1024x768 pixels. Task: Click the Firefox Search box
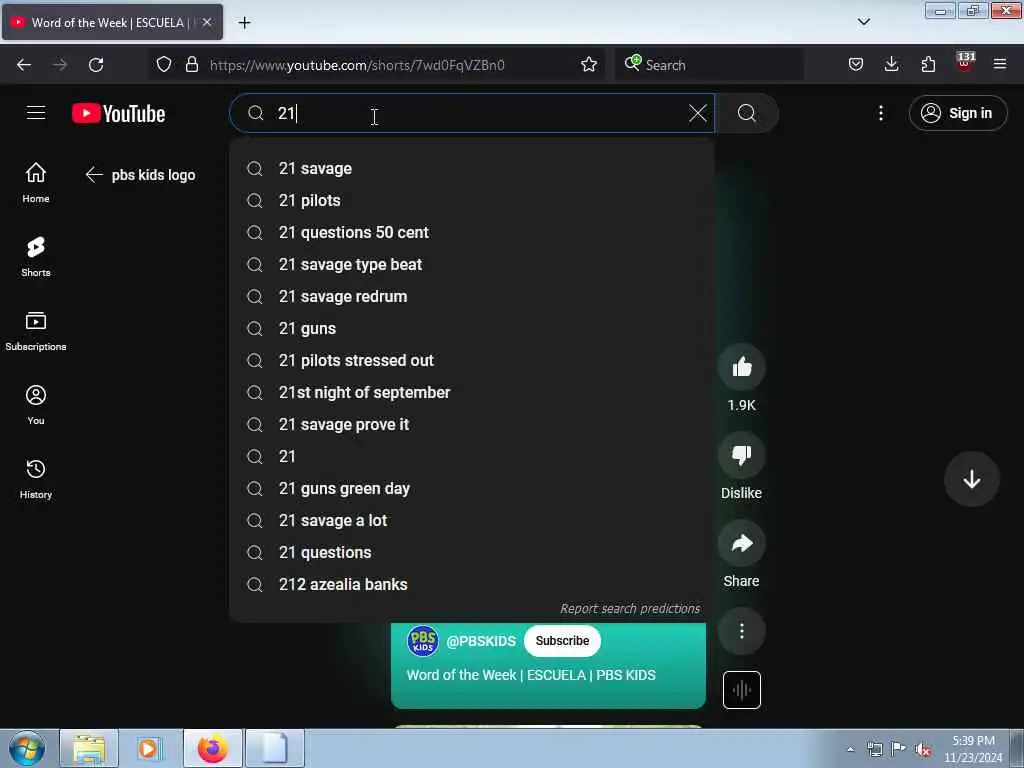tap(709, 65)
